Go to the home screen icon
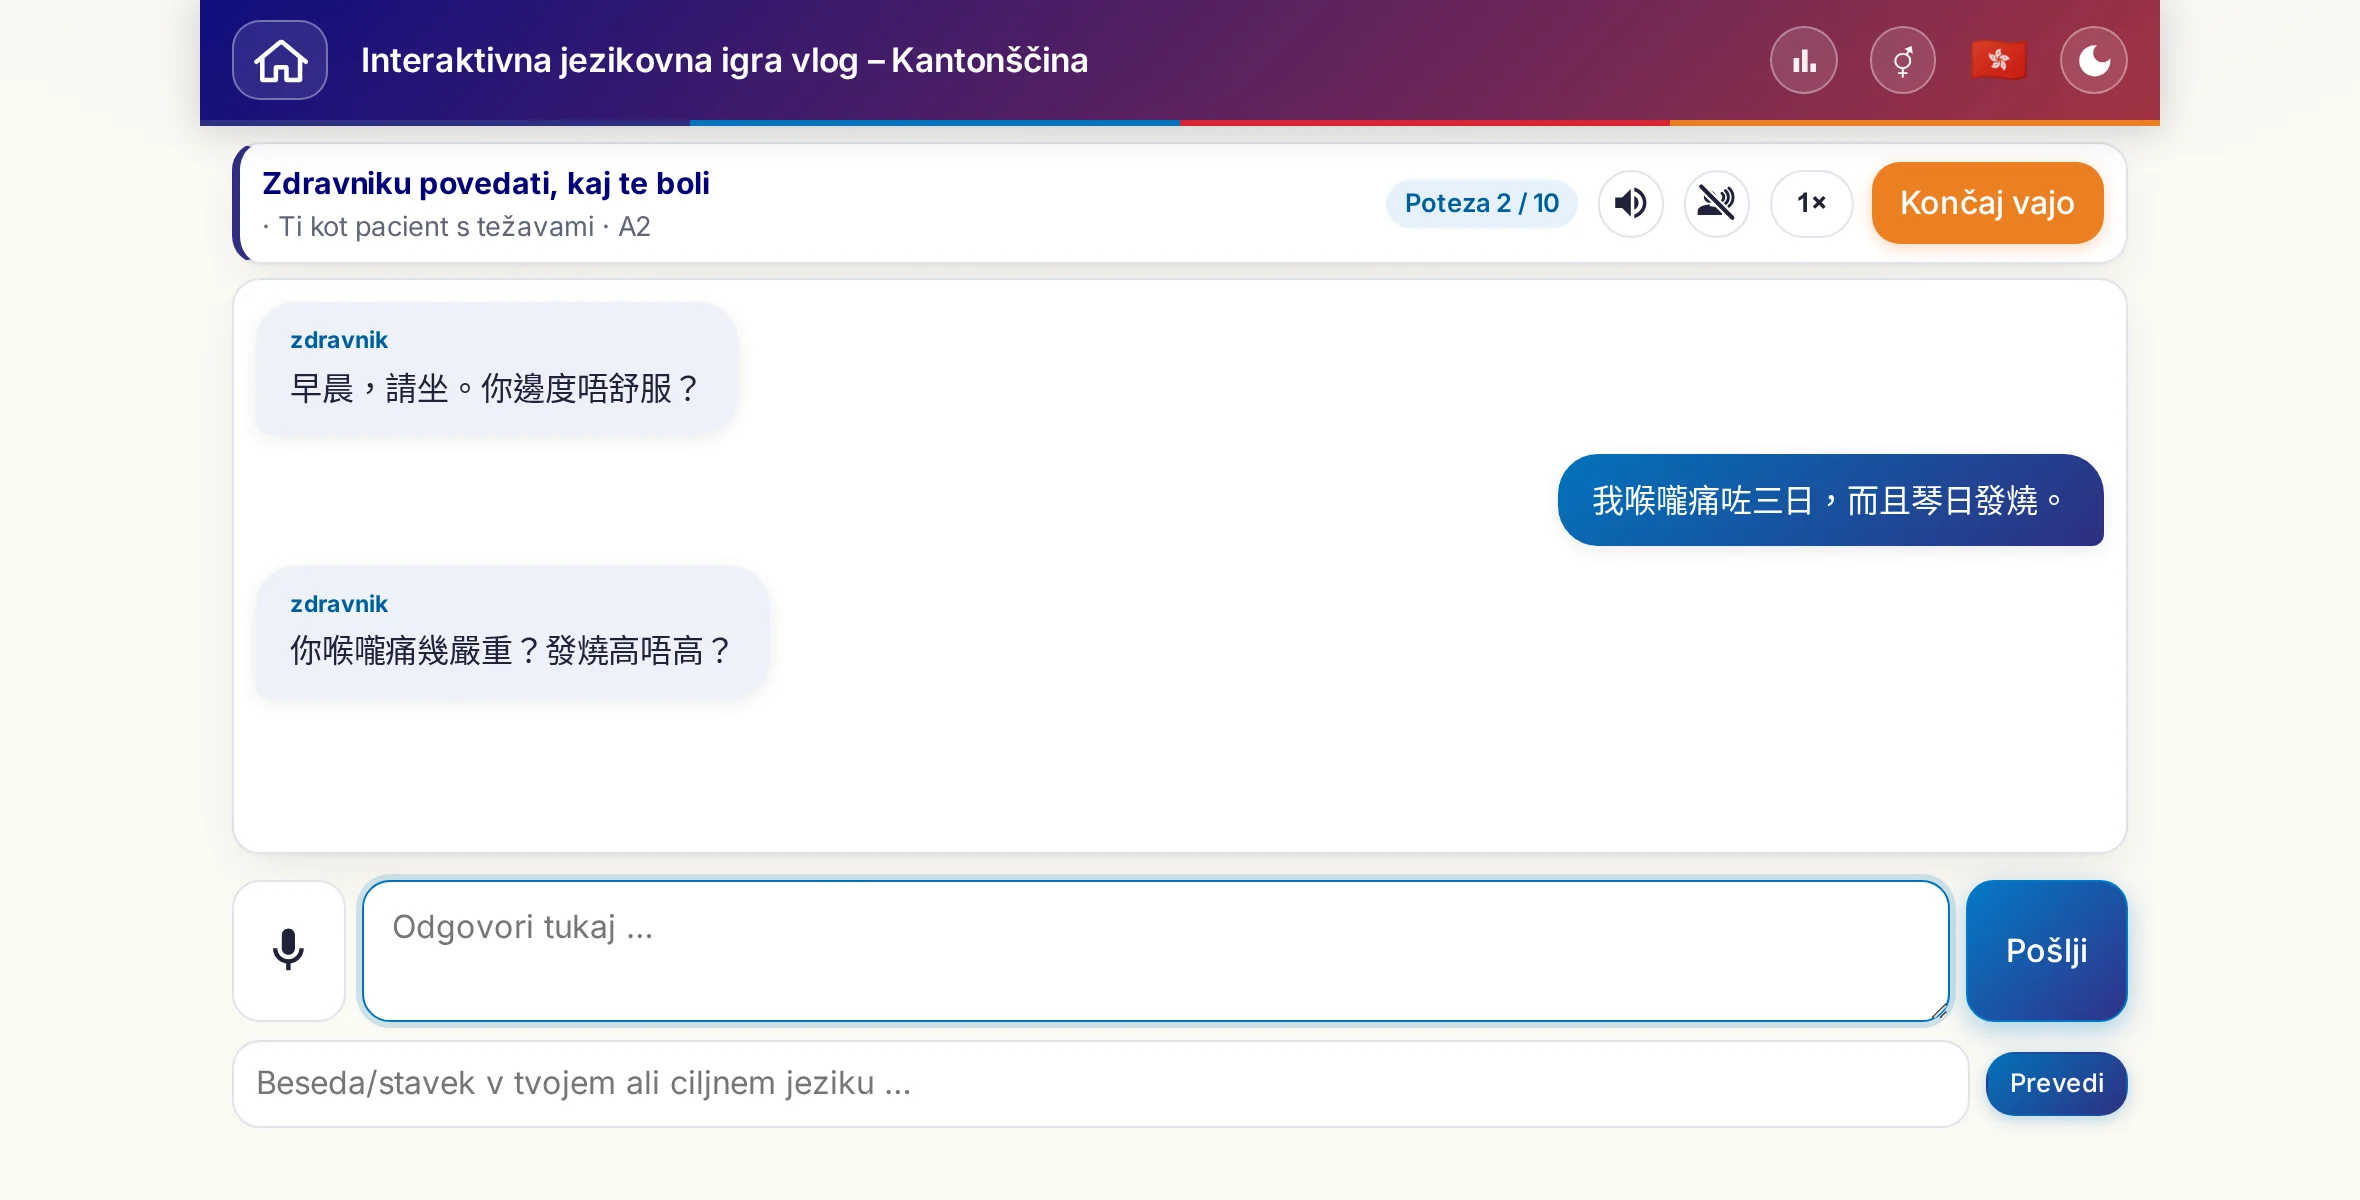 coord(280,60)
